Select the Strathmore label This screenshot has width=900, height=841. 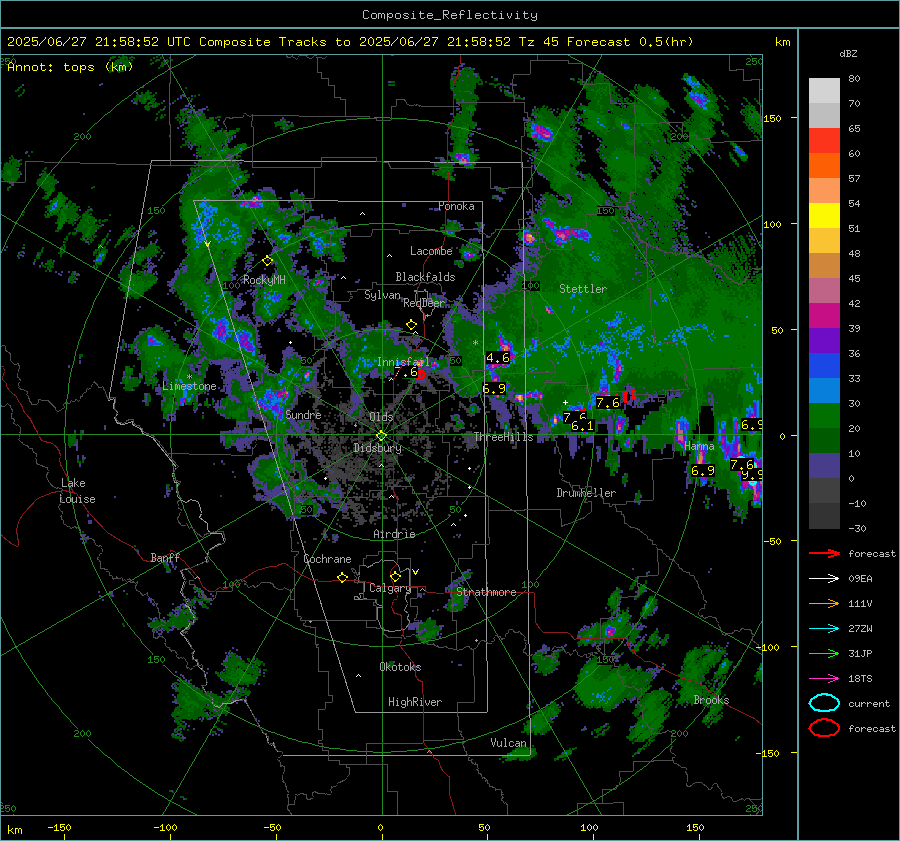coord(486,592)
